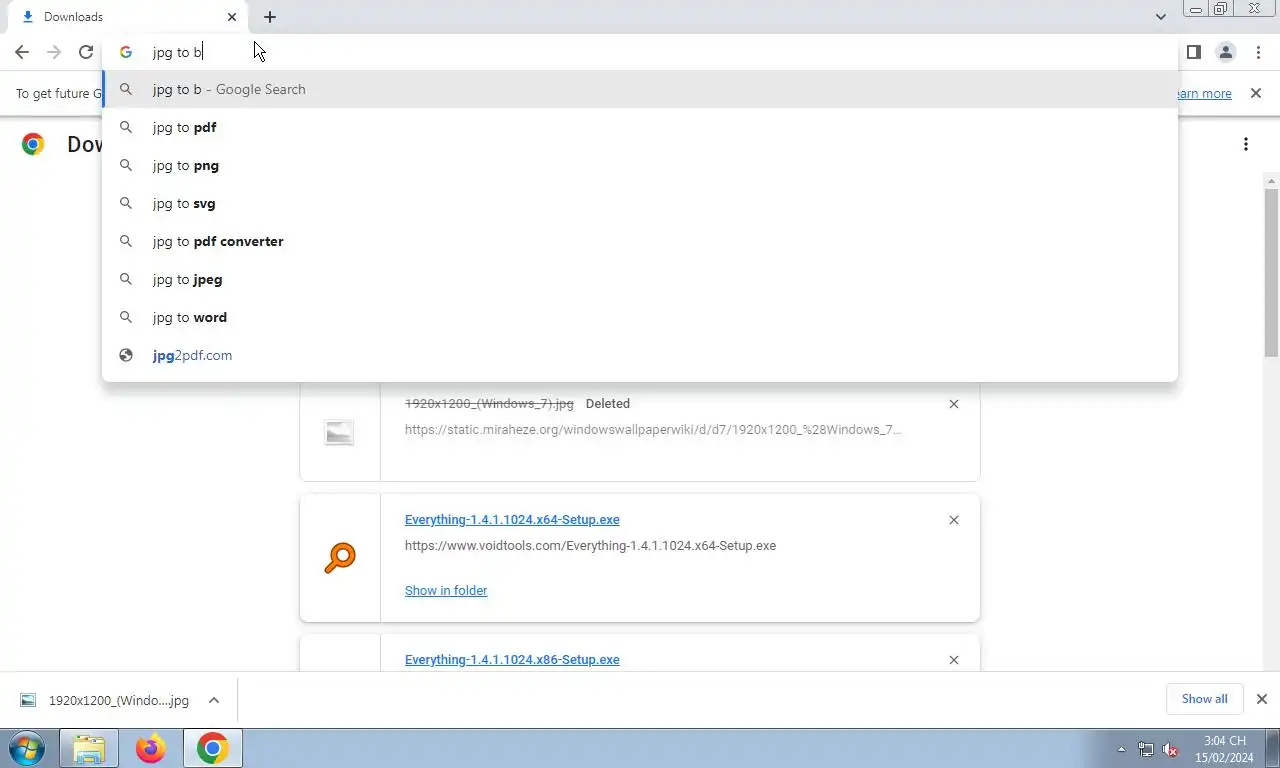Select the 'jpg to svg' suggestion

click(x=640, y=203)
